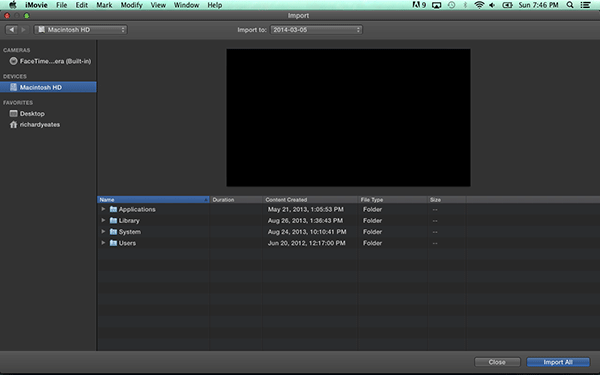Expand the System folder triangle
The image size is (600, 375).
[x=103, y=232]
